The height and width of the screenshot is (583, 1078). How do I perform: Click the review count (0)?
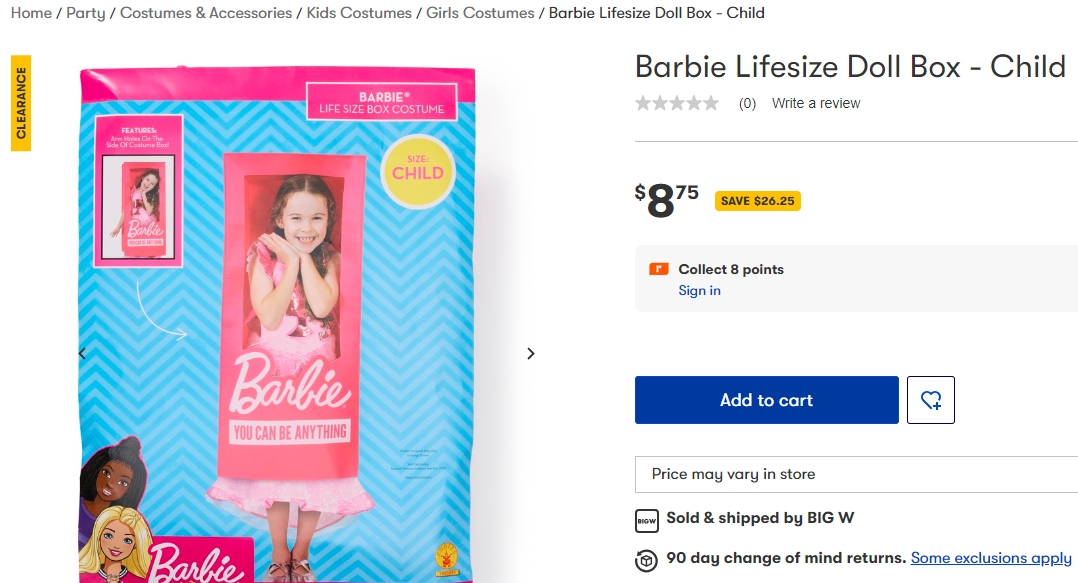pos(747,103)
